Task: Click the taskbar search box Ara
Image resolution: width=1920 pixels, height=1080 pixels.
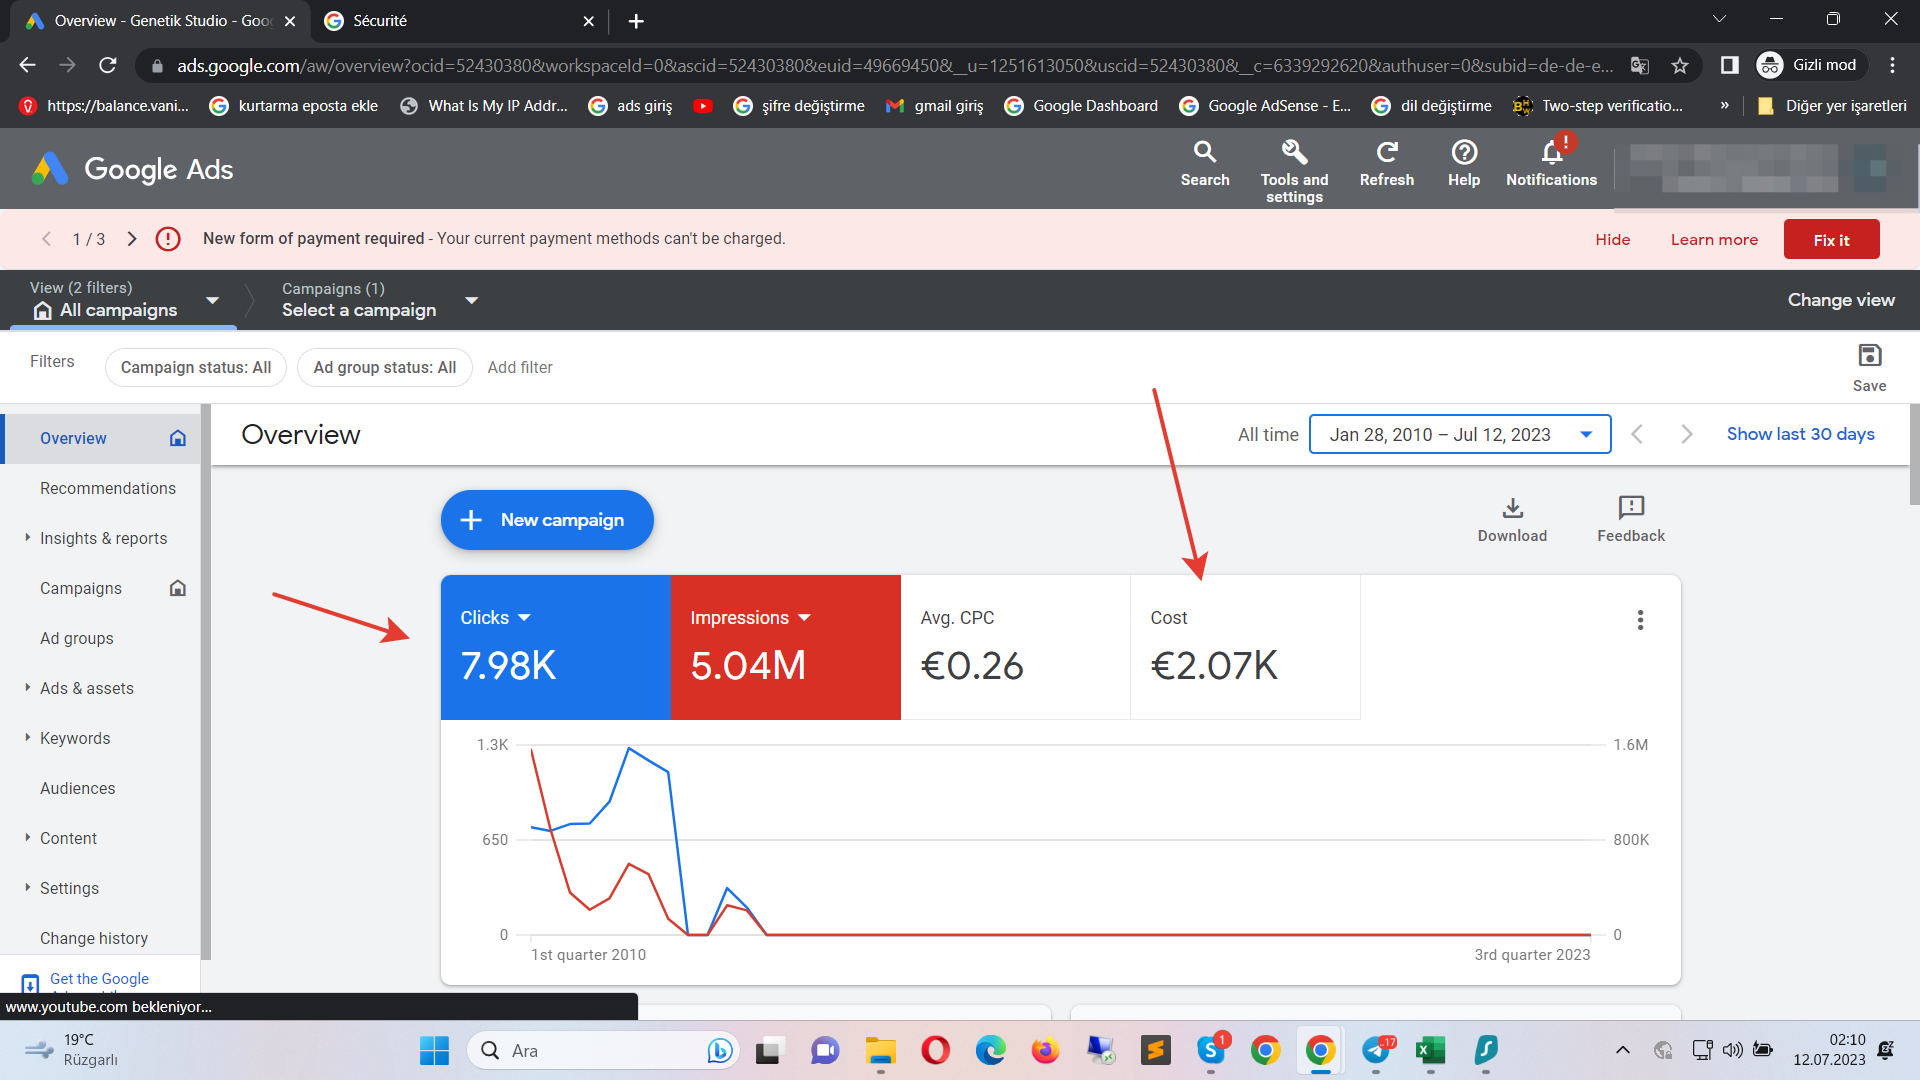Action: (x=604, y=1050)
